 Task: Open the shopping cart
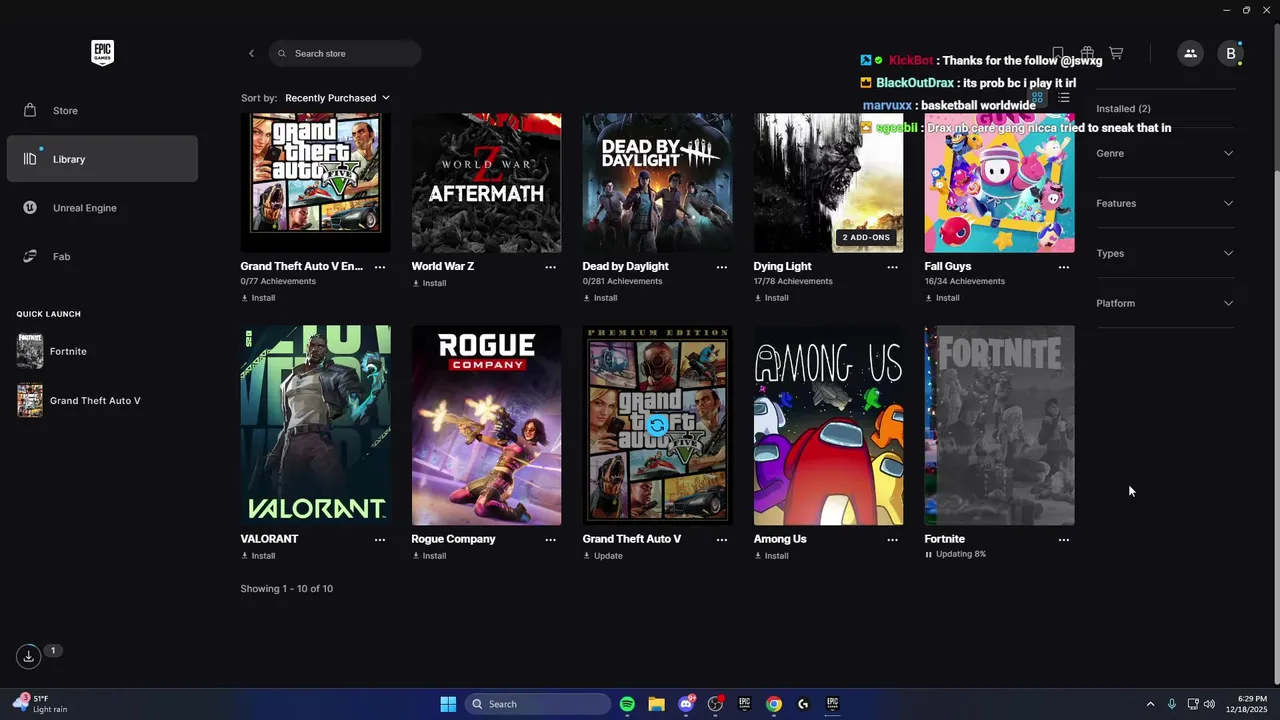point(1116,53)
